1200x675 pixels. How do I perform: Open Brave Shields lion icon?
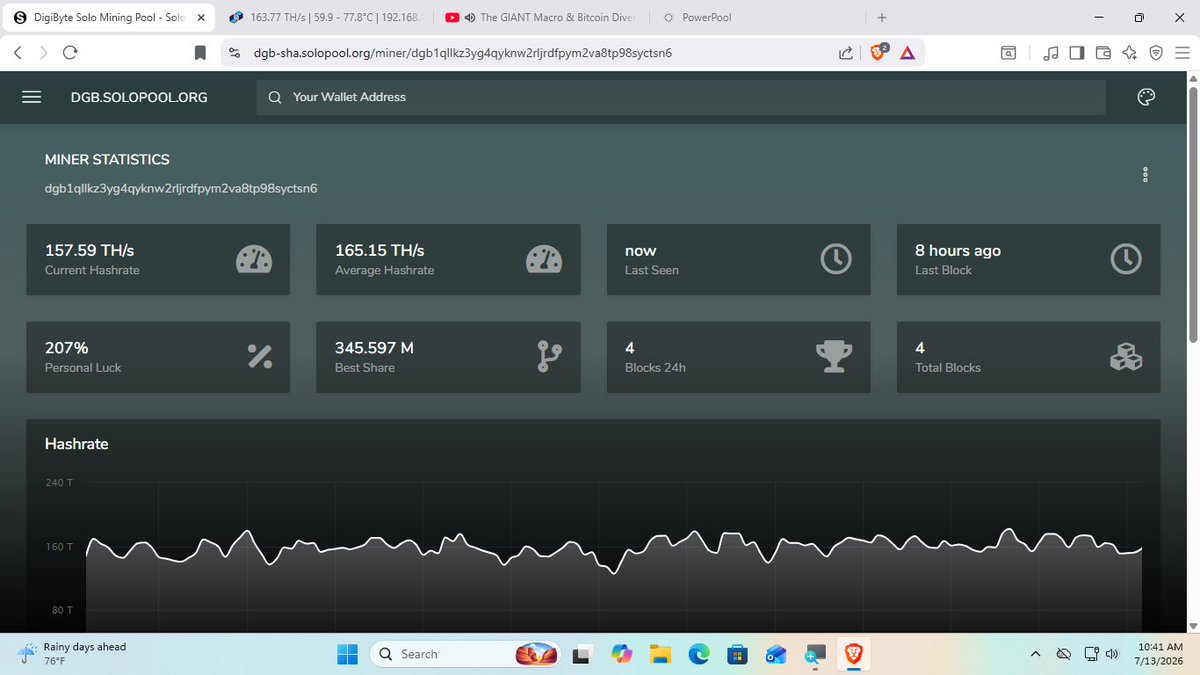[x=878, y=53]
